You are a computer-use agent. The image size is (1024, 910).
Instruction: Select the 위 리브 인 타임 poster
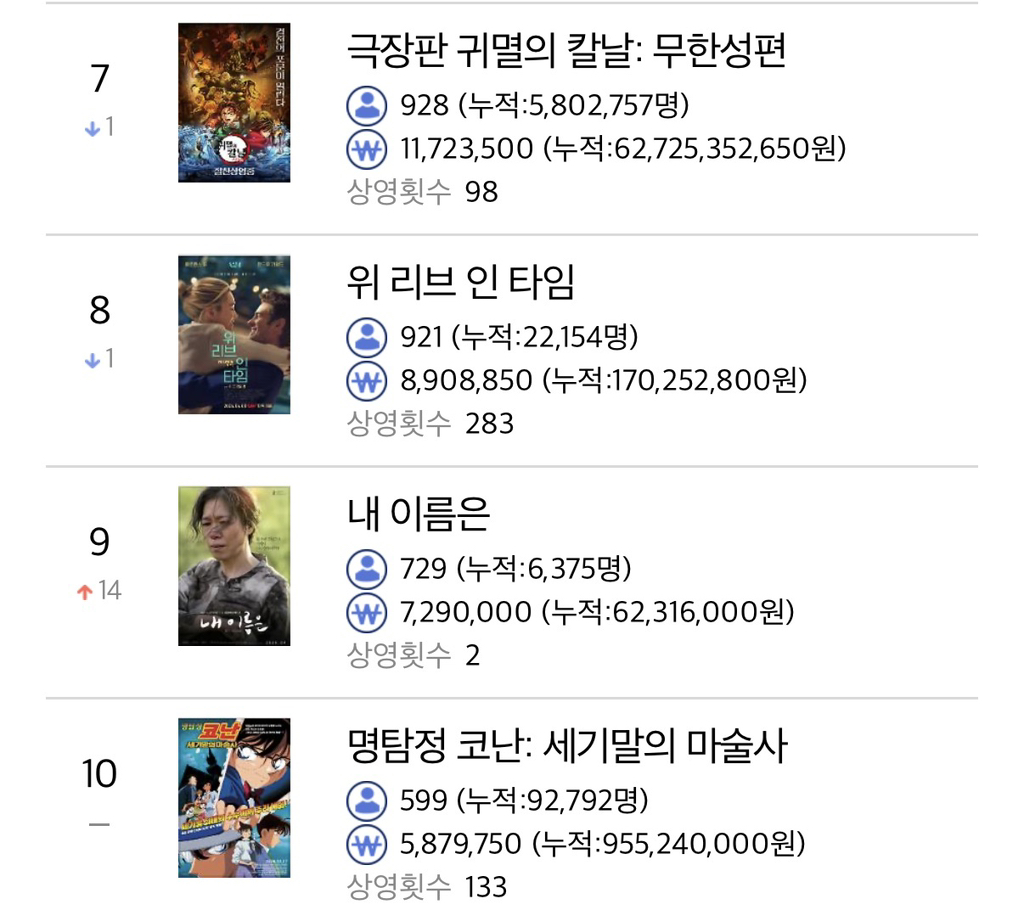[234, 334]
